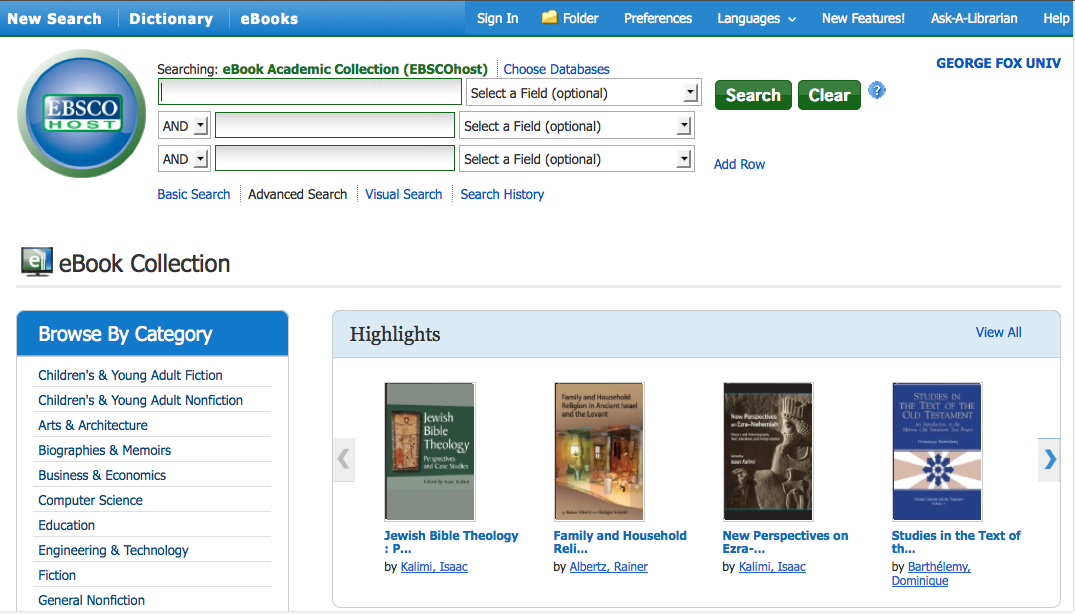Open Help in top bar
Screen dimensions: 1075x614
(1056, 19)
